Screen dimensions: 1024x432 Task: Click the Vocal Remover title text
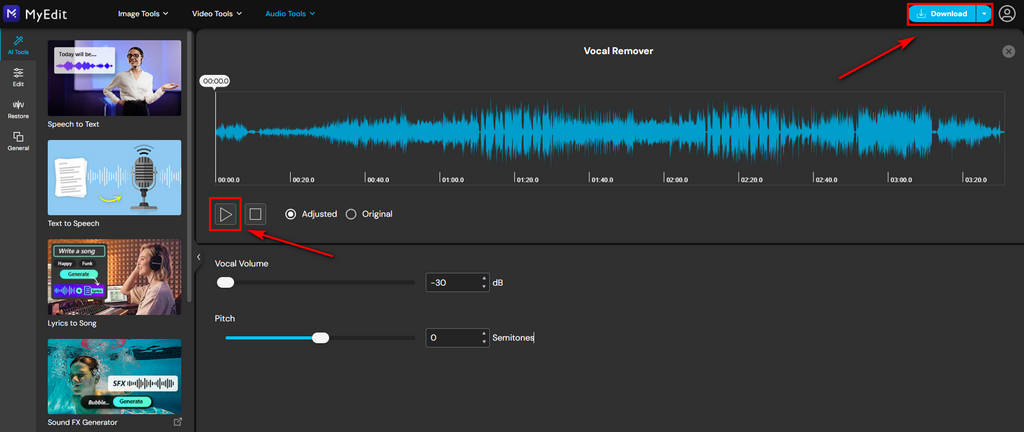618,51
